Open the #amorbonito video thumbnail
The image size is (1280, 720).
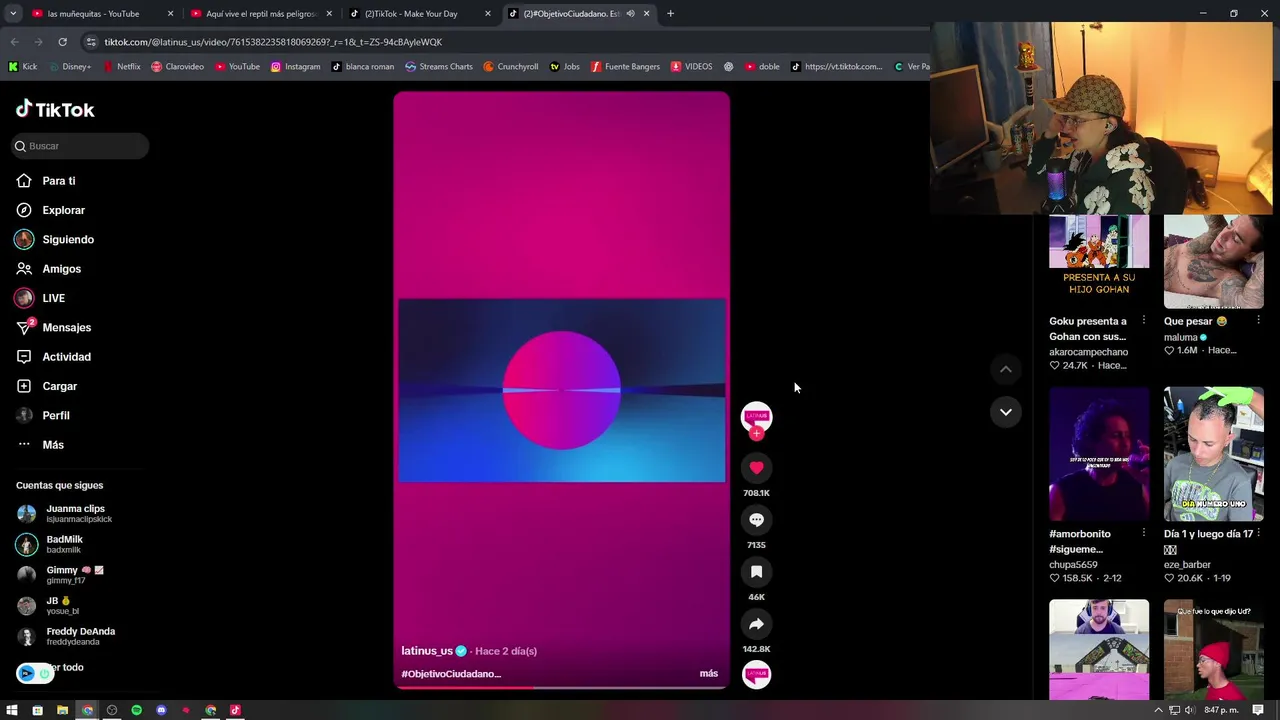click(1099, 454)
